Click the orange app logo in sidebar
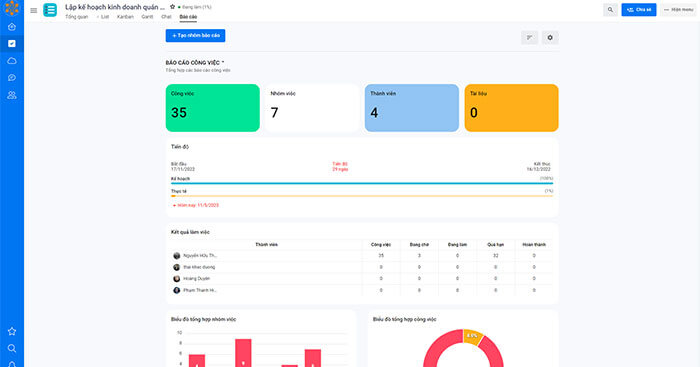700x367 pixels. [12, 7]
